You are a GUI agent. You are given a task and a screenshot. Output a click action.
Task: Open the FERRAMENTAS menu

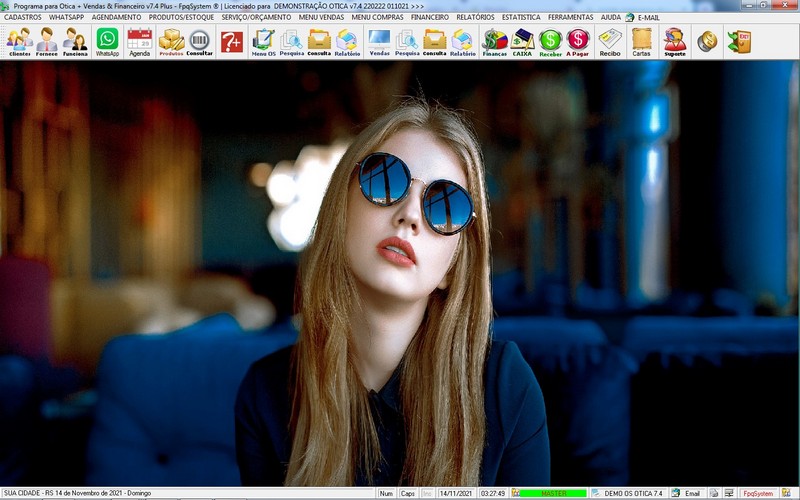pos(570,17)
